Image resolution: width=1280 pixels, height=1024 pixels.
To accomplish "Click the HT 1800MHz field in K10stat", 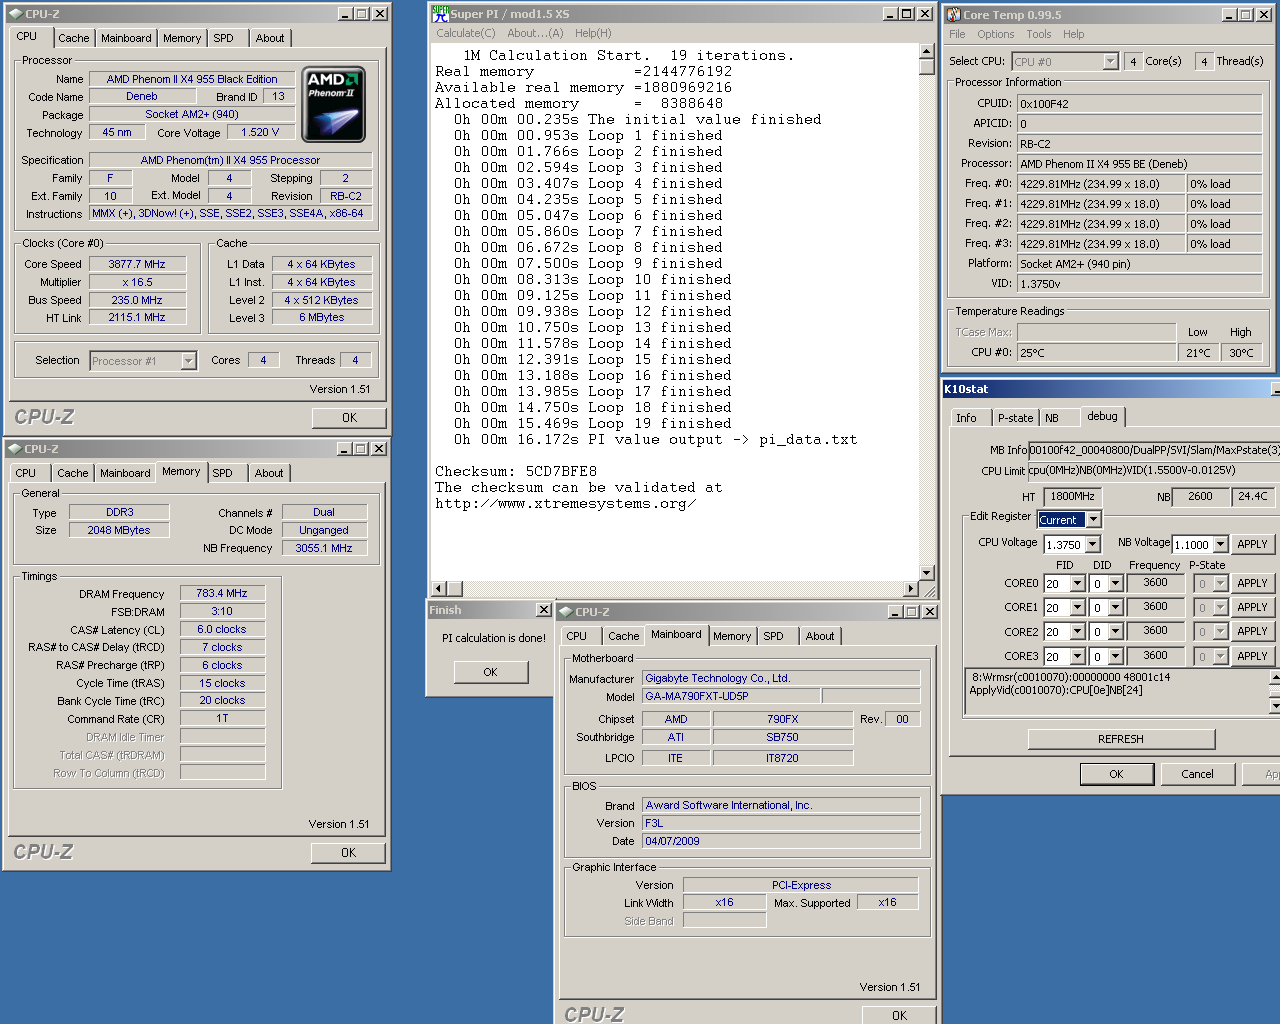I will click(x=1073, y=496).
